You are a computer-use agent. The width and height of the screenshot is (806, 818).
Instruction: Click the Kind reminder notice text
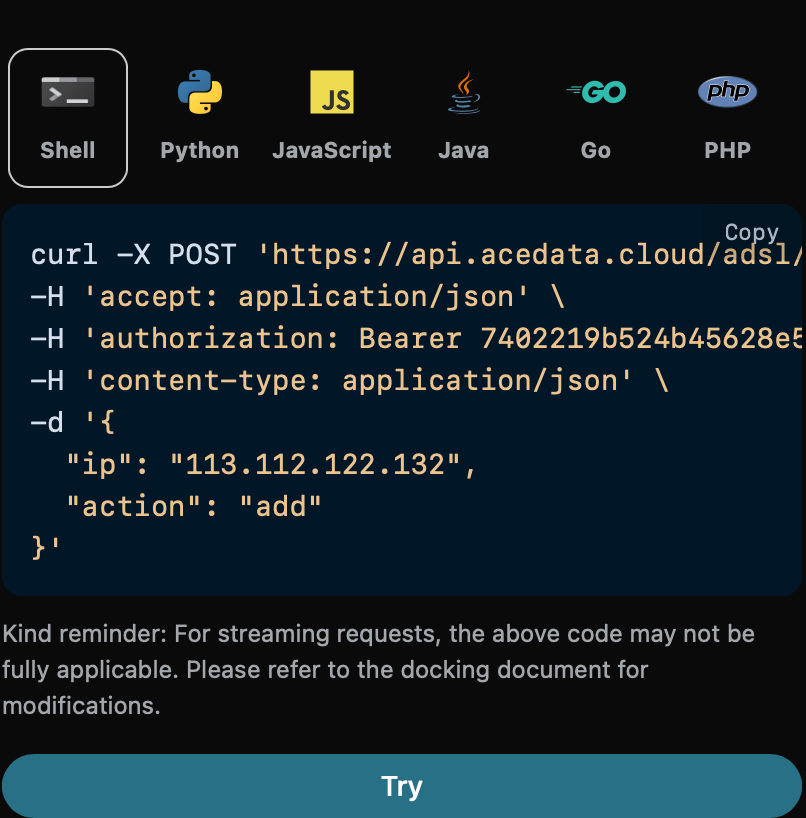coord(378,669)
